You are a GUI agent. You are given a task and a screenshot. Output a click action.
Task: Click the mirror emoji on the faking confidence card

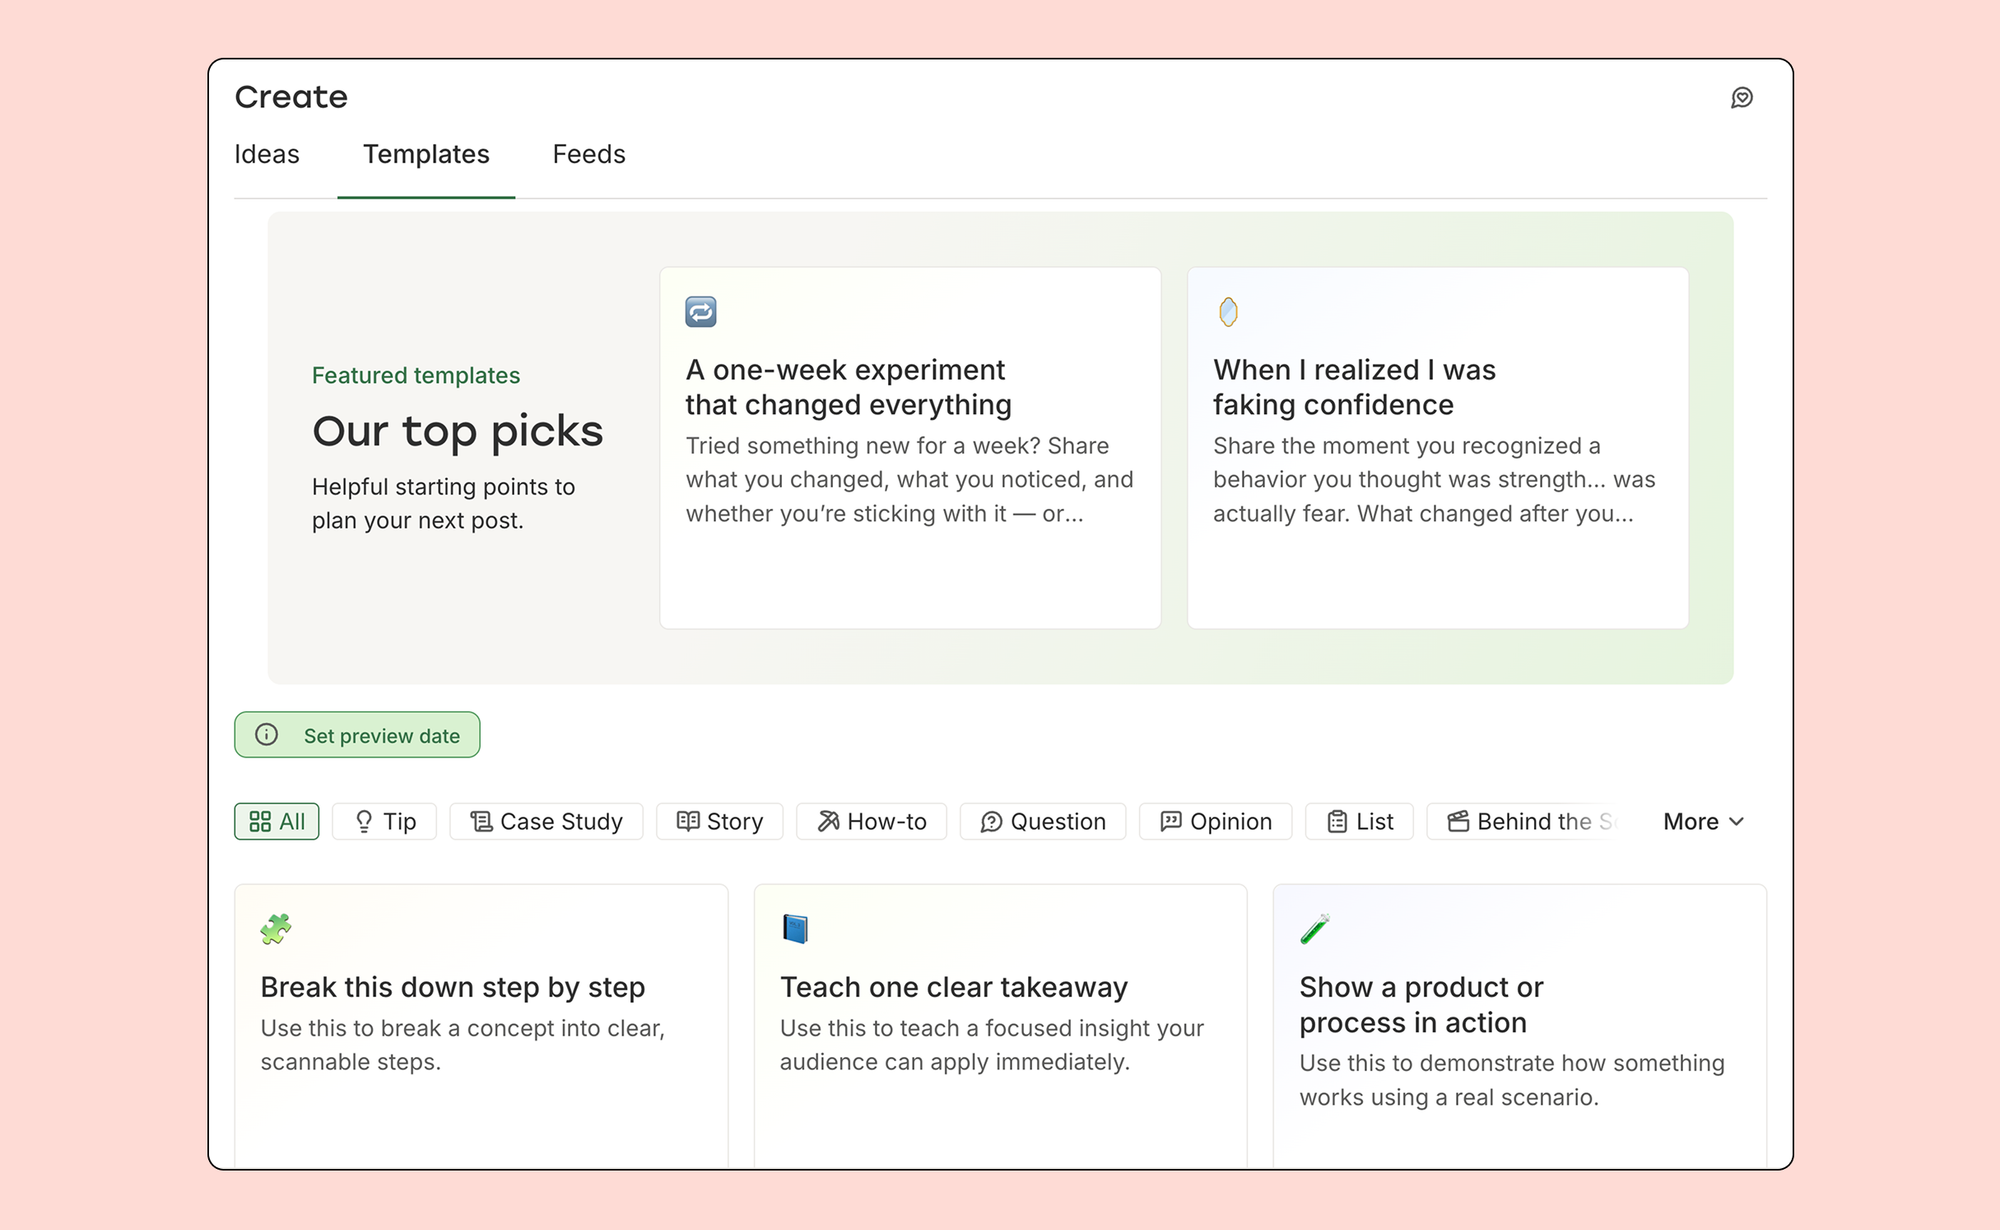click(x=1229, y=311)
